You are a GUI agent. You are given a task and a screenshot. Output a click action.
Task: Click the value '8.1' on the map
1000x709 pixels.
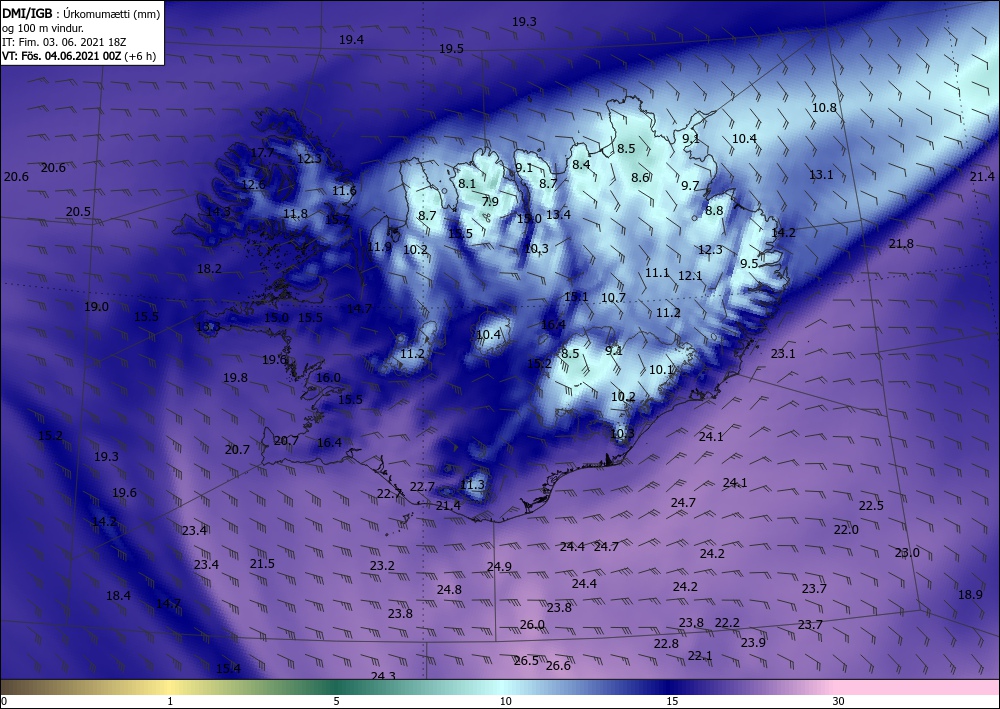point(467,184)
